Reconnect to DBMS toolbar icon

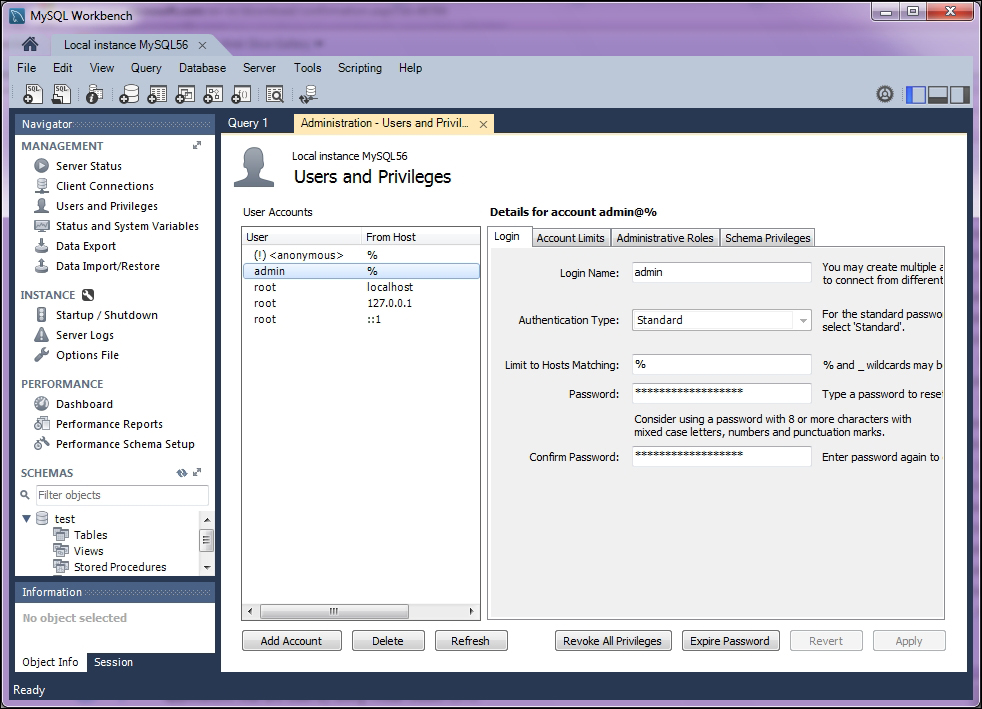click(308, 94)
